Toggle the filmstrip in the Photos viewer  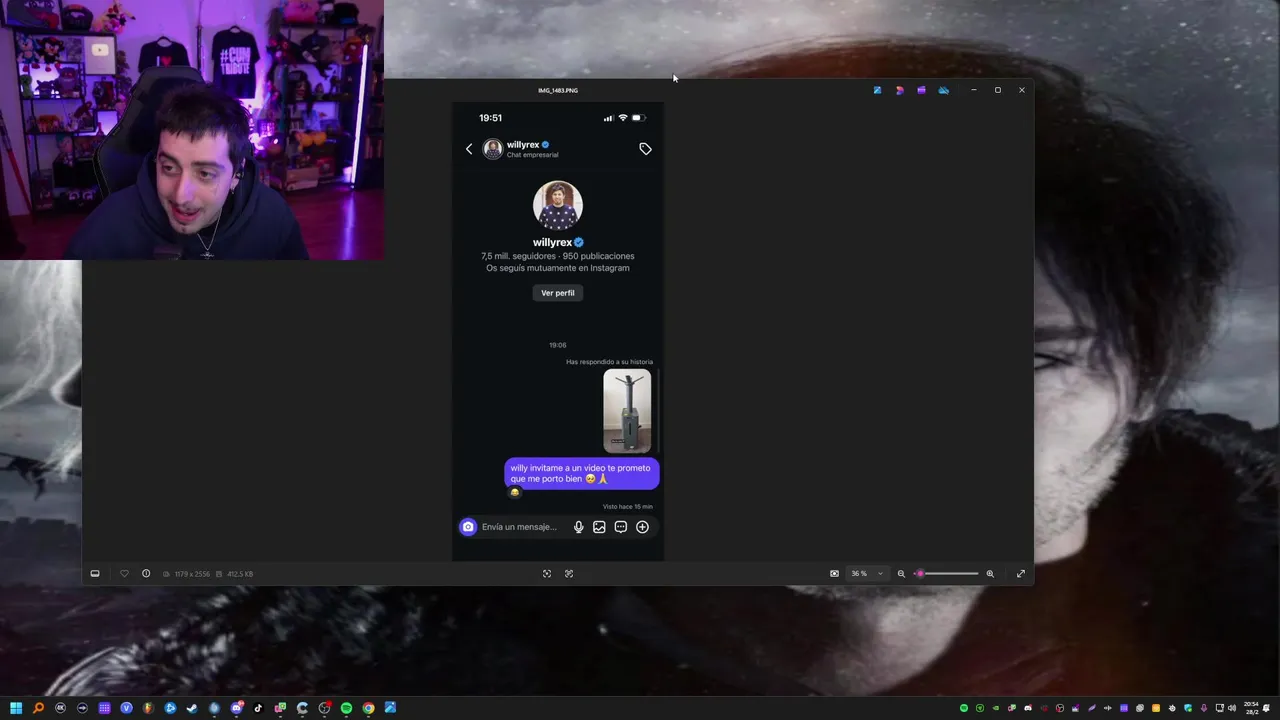click(95, 574)
